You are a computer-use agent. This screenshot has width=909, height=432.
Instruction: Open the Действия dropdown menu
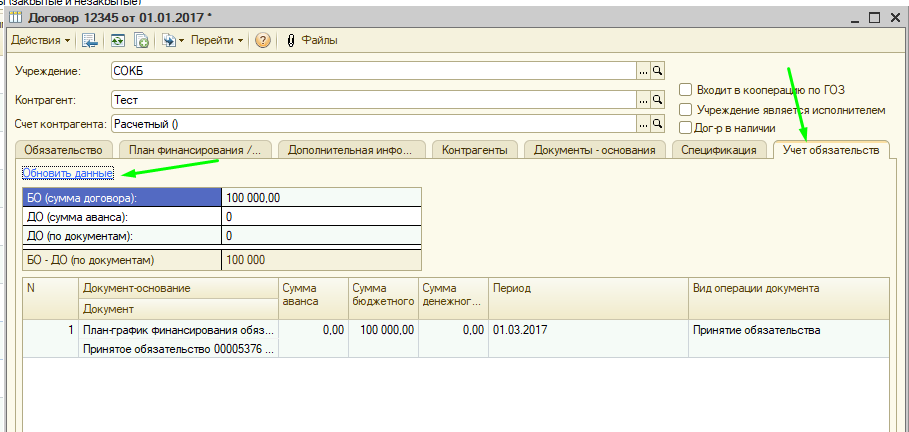pyautogui.click(x=40, y=40)
